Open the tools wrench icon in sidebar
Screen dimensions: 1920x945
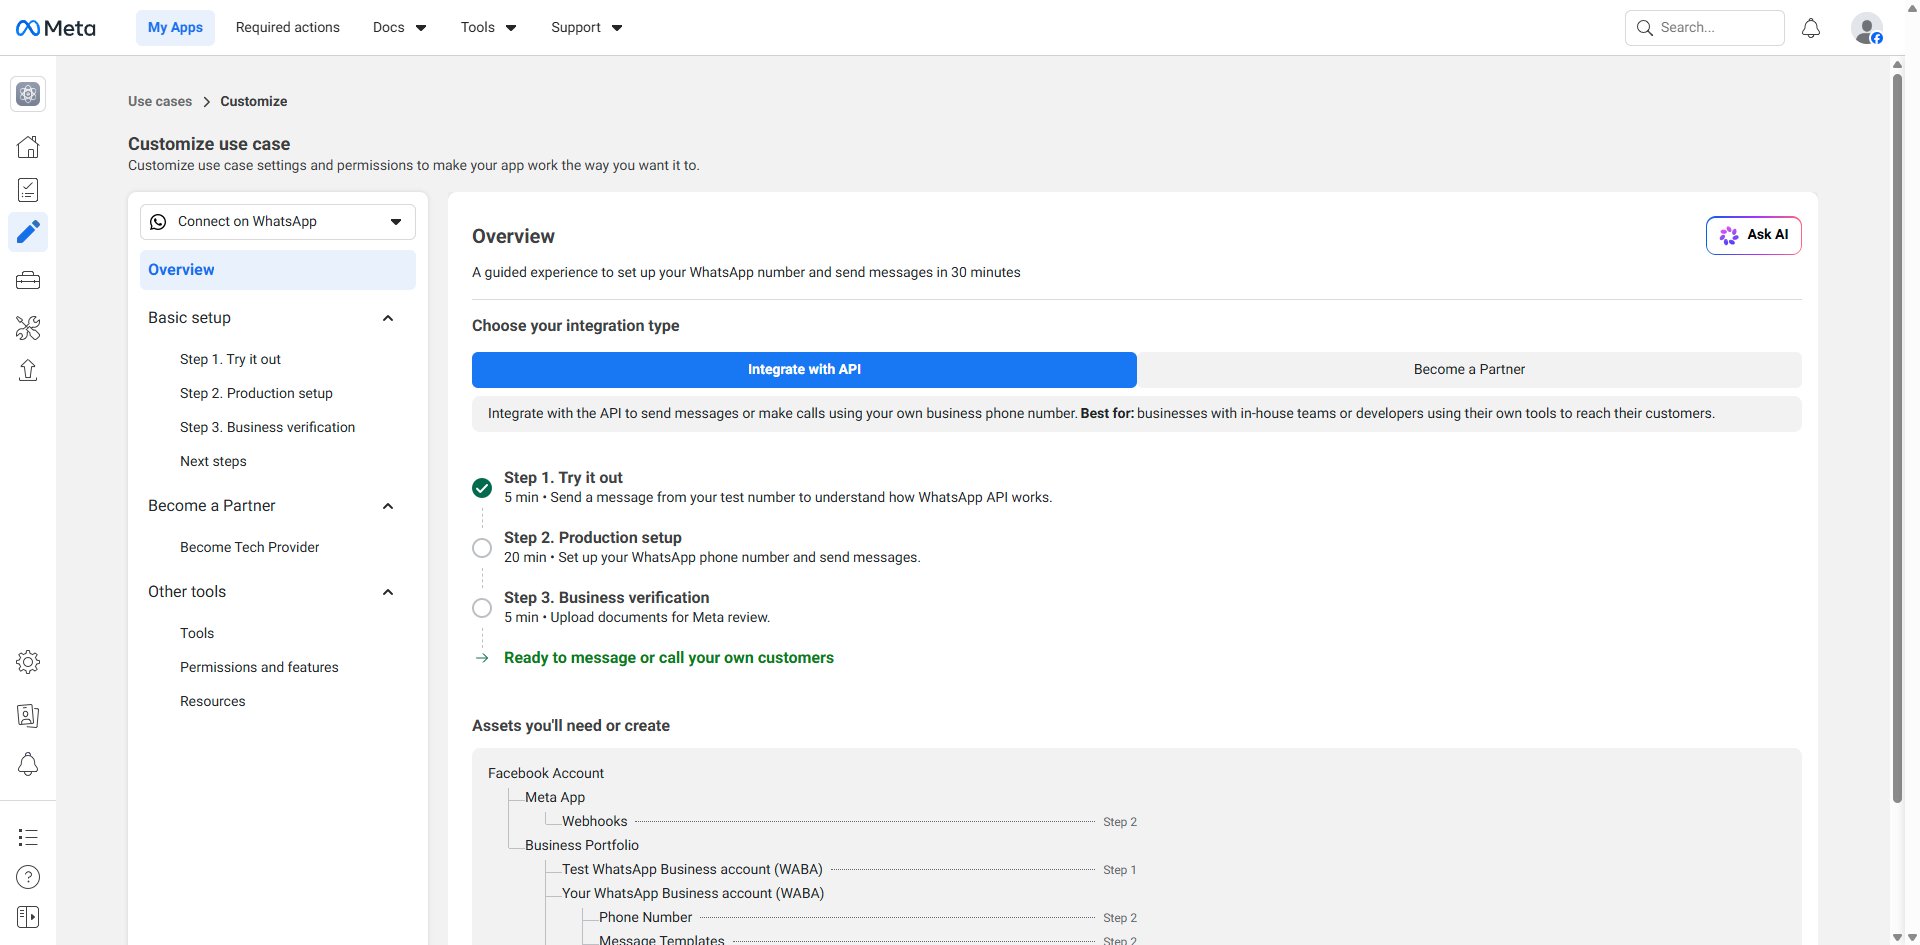click(28, 327)
